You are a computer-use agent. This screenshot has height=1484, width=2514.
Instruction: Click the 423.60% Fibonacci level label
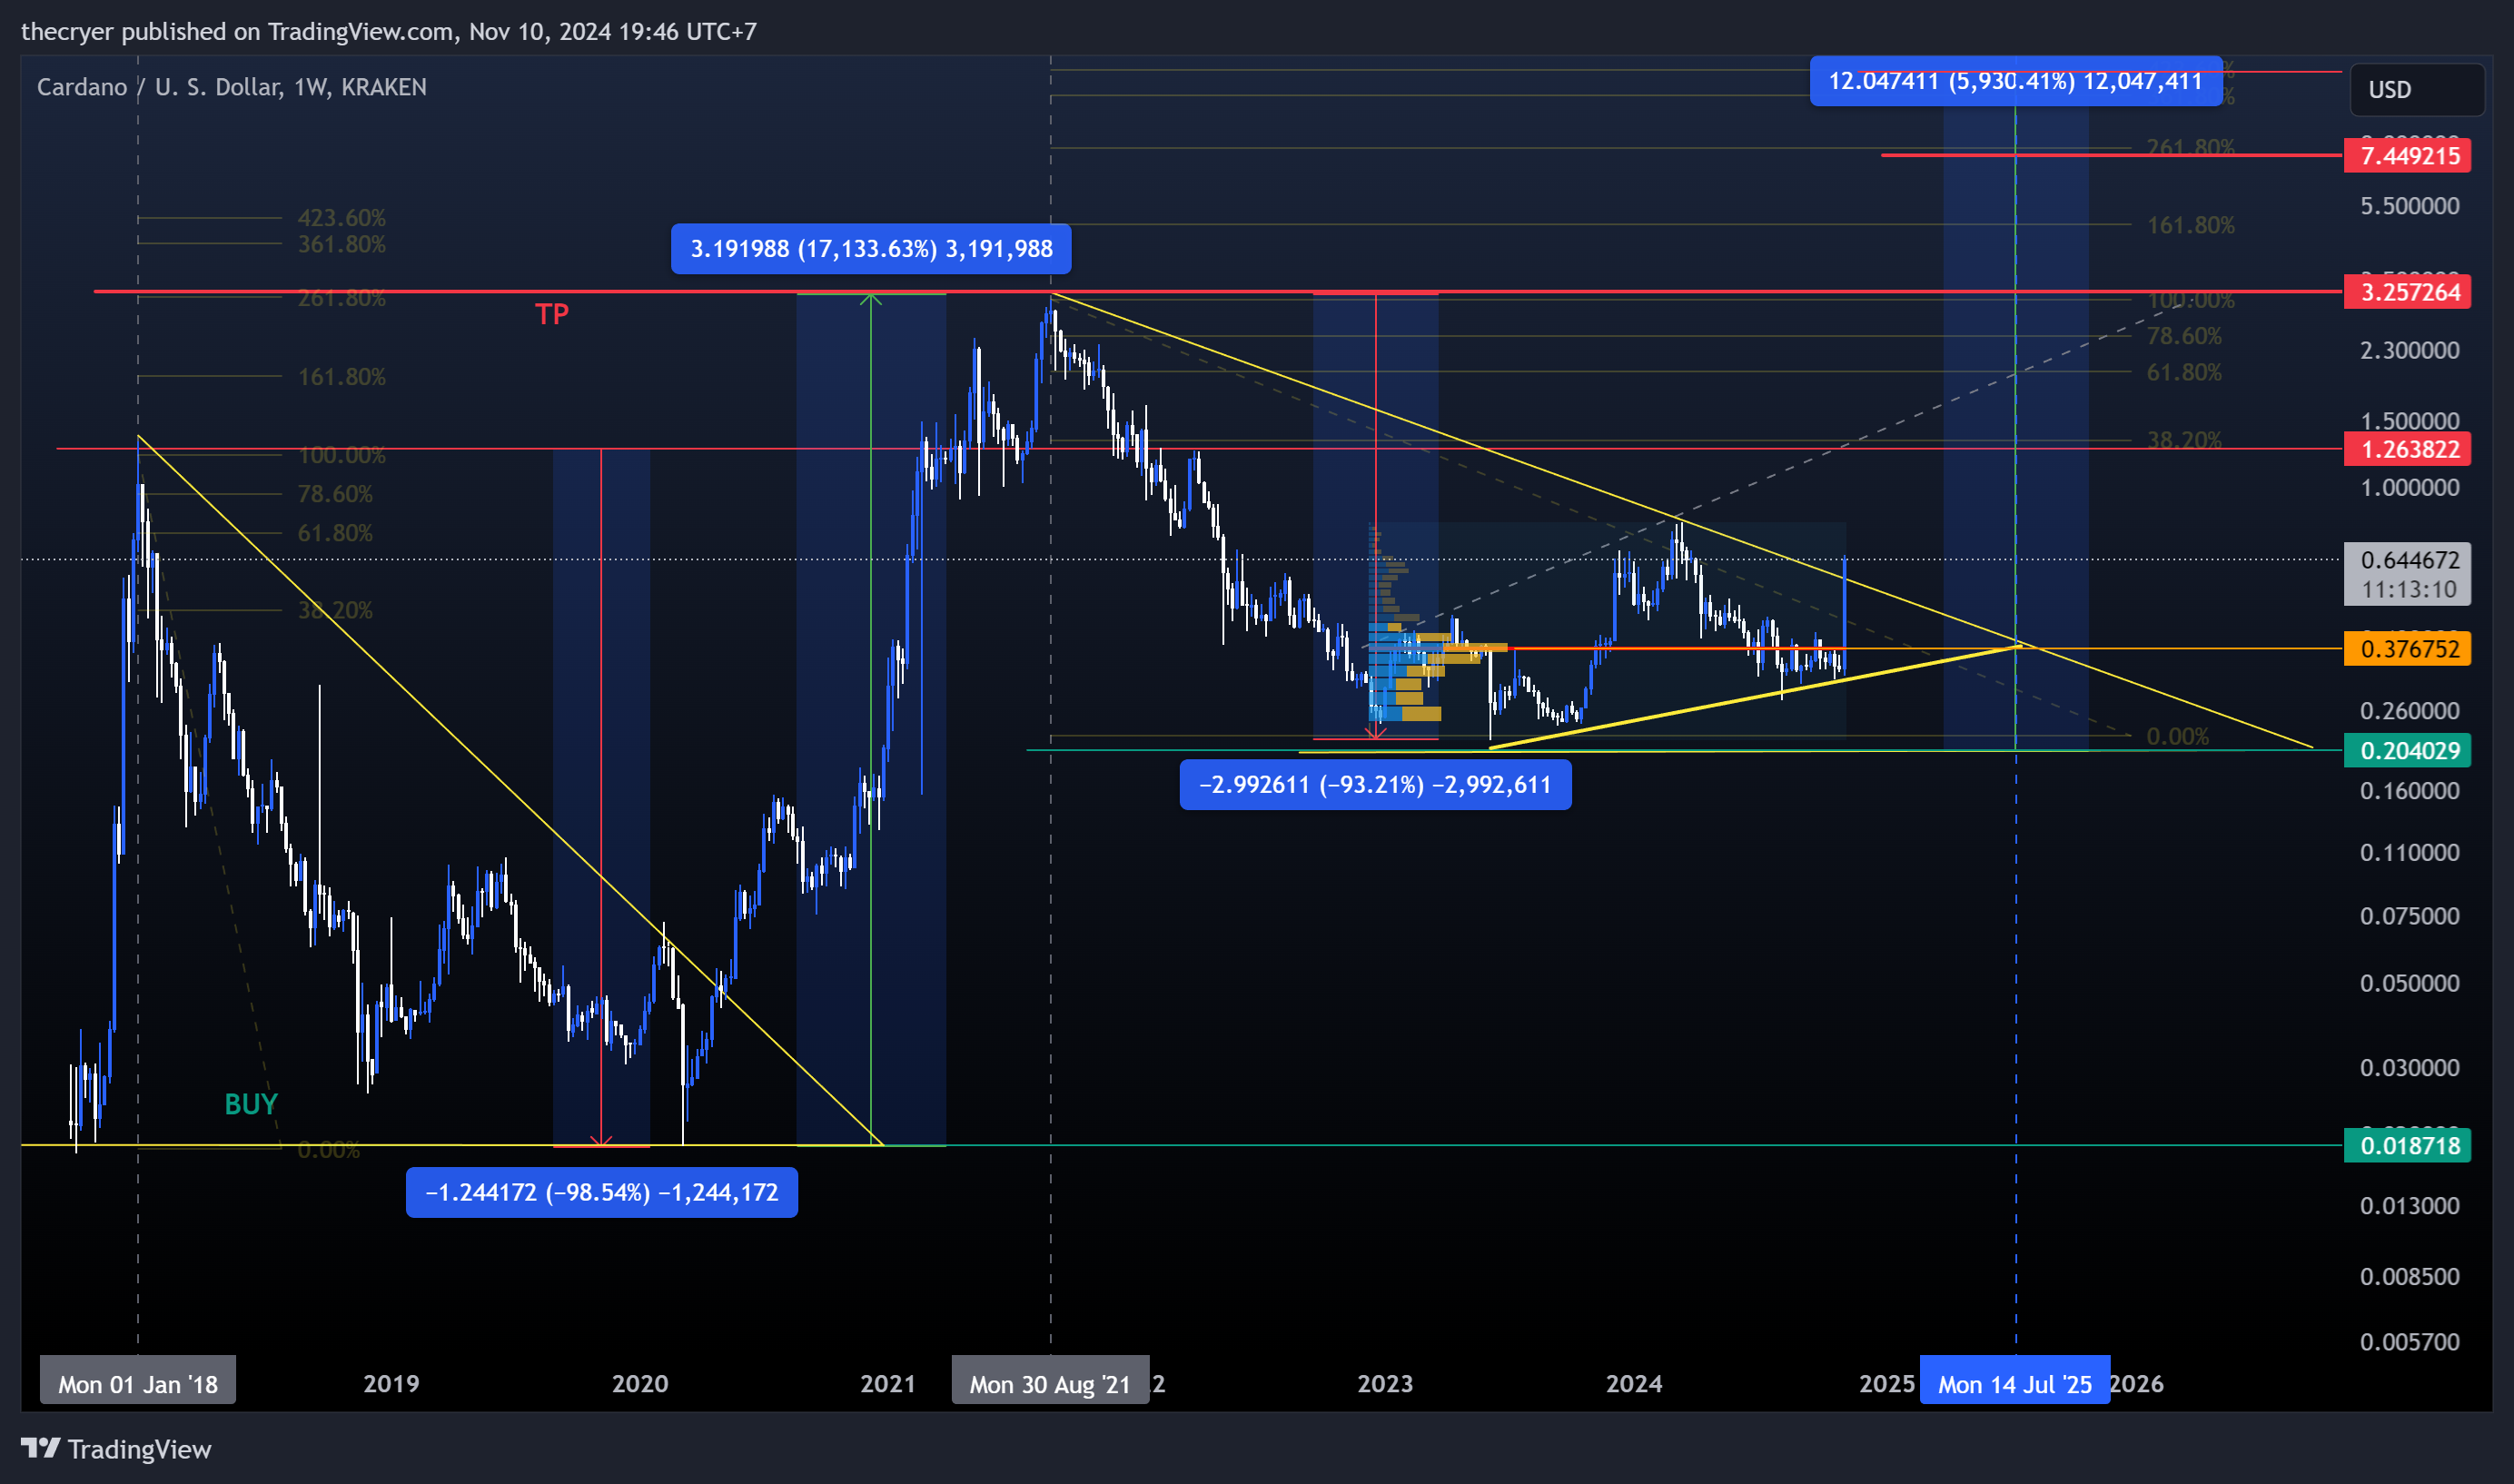[x=342, y=218]
